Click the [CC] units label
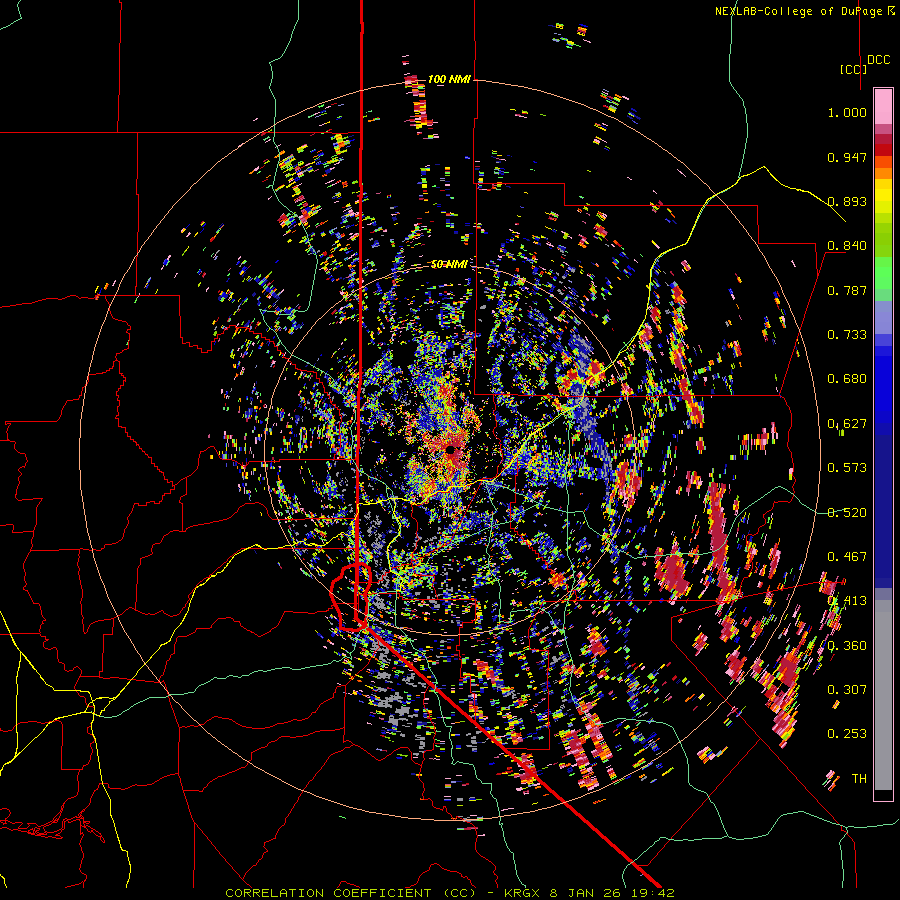900x900 pixels. click(853, 69)
